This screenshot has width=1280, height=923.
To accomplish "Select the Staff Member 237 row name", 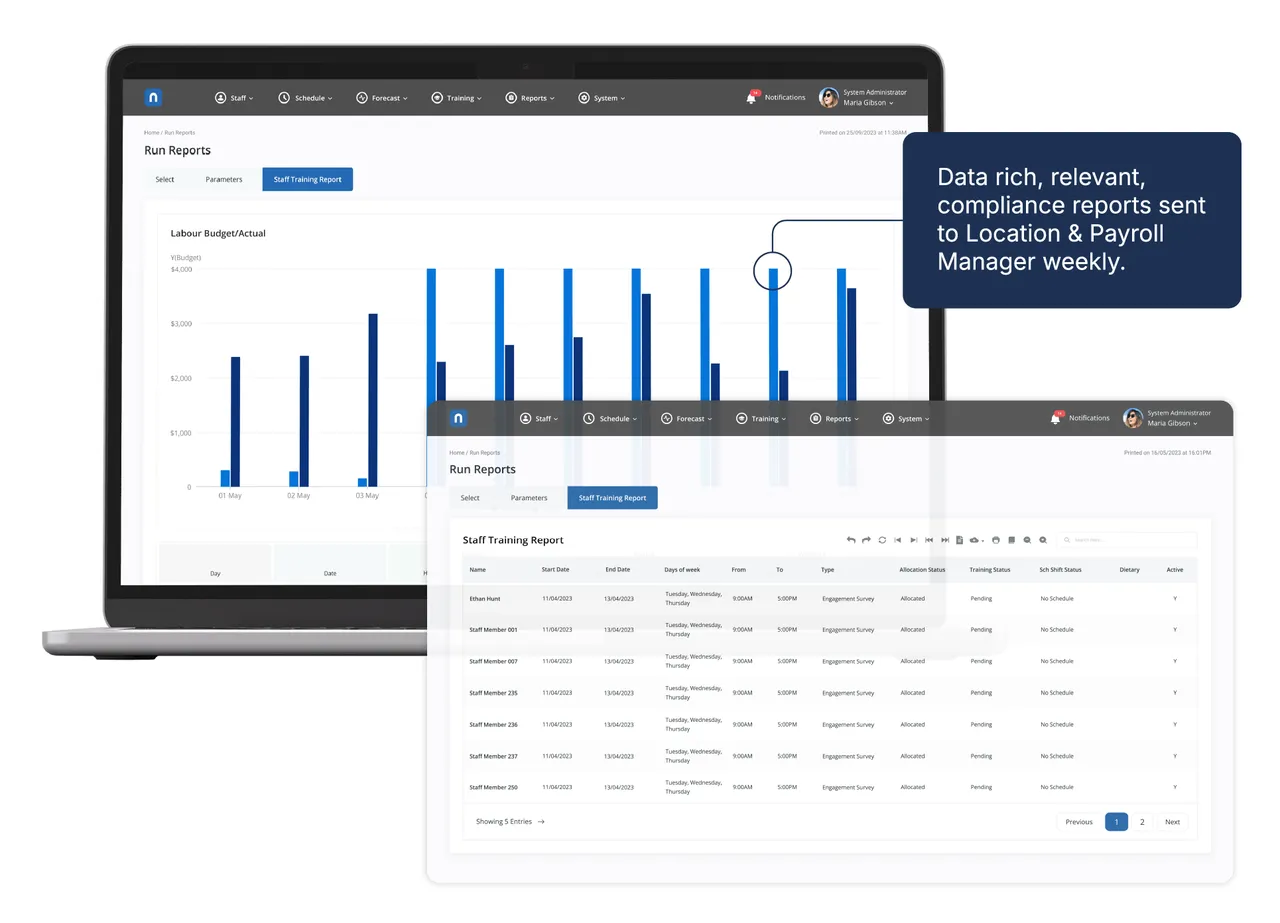I will 493,756.
